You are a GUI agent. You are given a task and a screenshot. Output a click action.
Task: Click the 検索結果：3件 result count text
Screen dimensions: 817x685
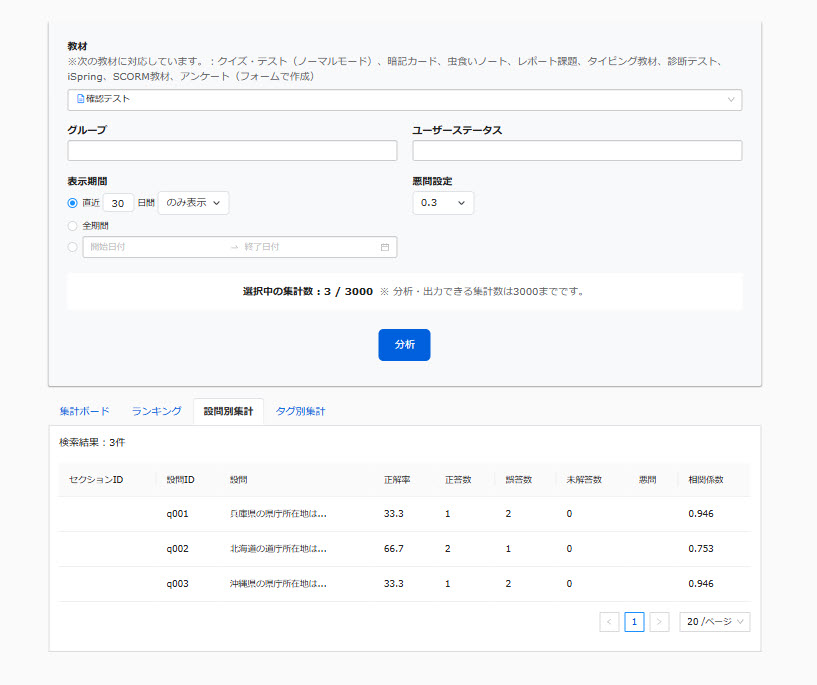92,442
